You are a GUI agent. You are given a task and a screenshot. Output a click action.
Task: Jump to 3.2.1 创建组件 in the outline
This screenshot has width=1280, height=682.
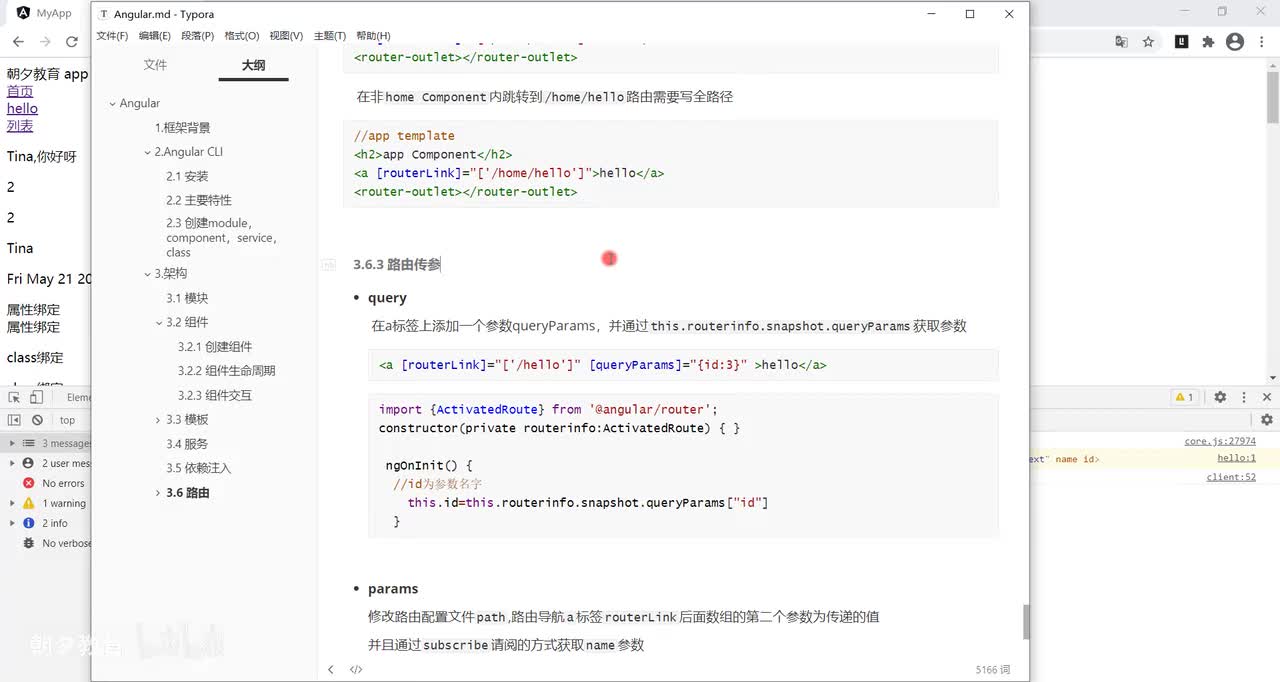tap(215, 346)
